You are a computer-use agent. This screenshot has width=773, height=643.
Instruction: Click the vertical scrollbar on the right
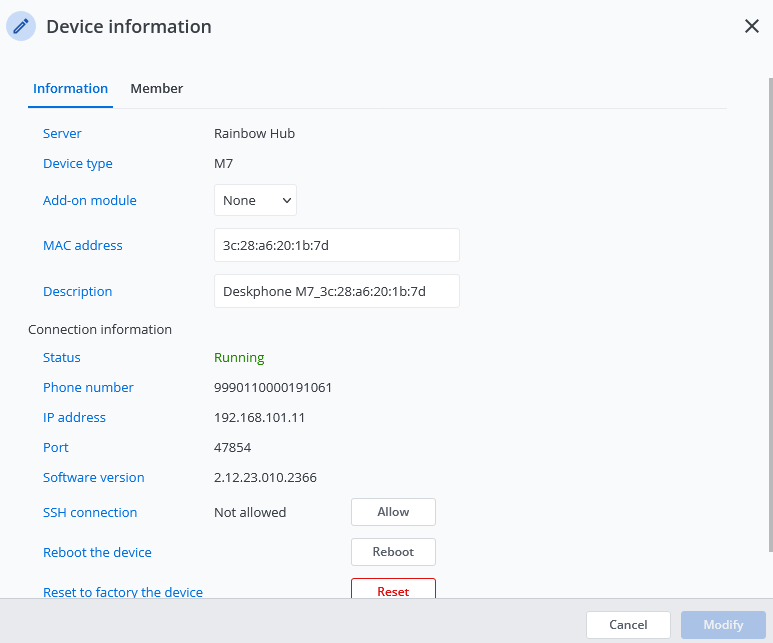pyautogui.click(x=768, y=300)
